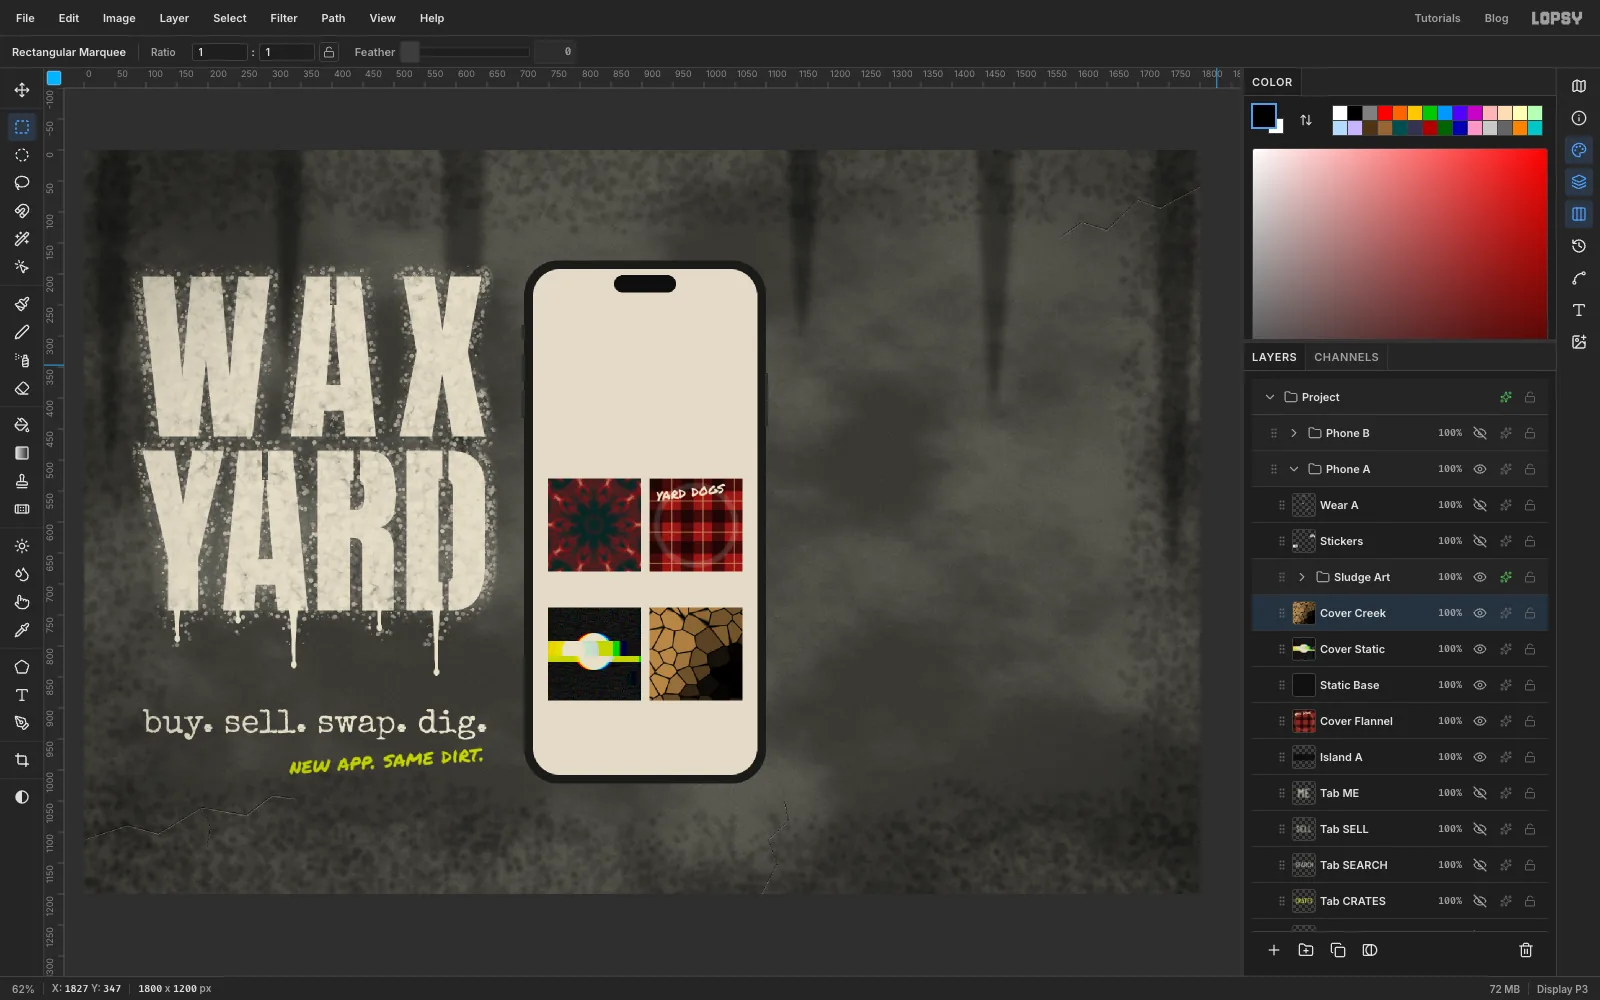
Task: Select the Clone Stamp tool
Action: pos(22,481)
